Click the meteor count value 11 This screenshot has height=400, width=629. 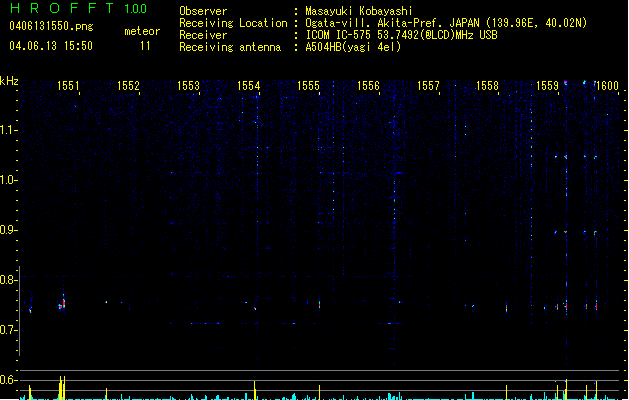[145, 46]
